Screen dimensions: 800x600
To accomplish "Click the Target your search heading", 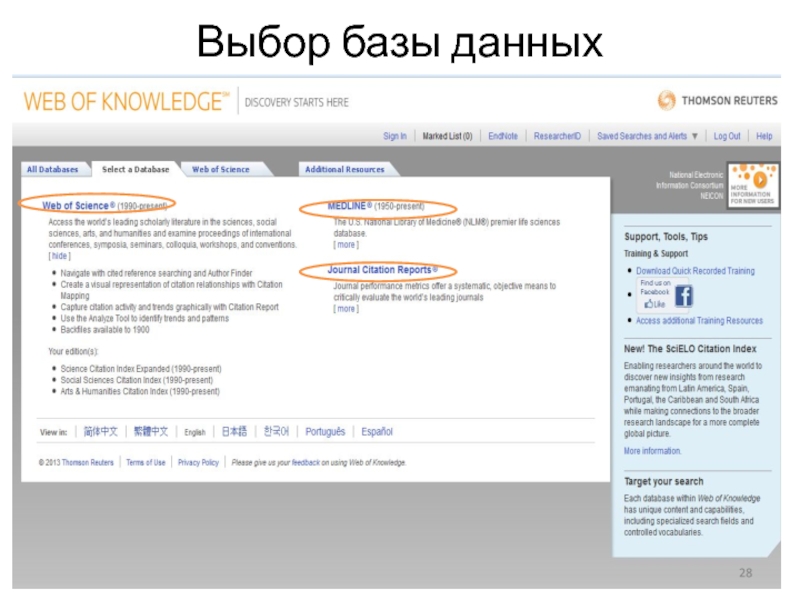I will 663,482.
